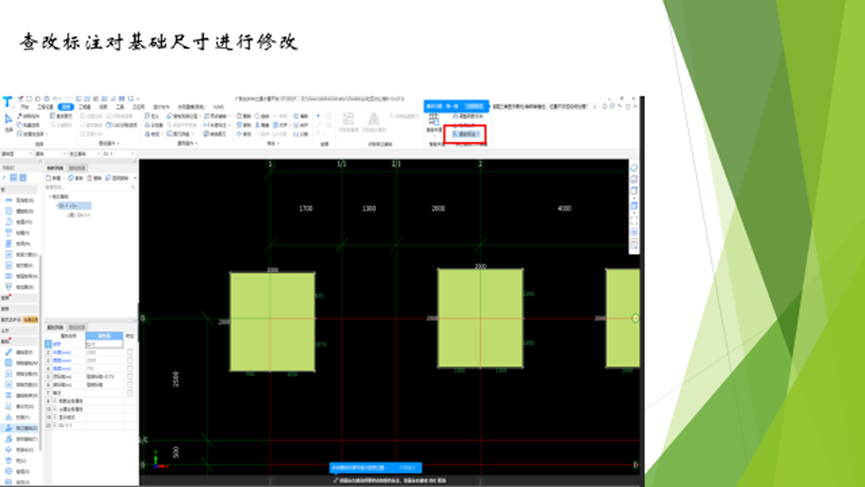Select the 选择 arrow tool in ribbon
The height and width of the screenshot is (487, 865).
pyautogui.click(x=7, y=123)
